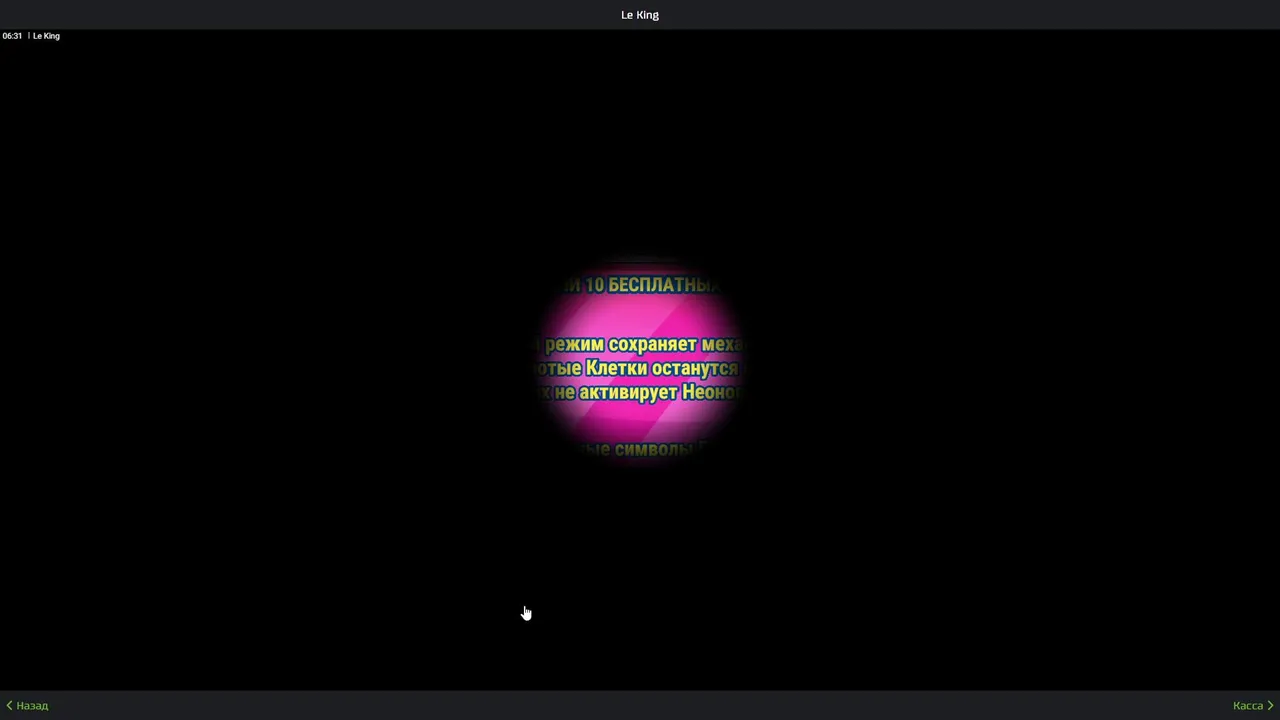Open the Касса cashier link
Image resolution: width=1280 pixels, height=720 pixels.
click(x=1253, y=706)
